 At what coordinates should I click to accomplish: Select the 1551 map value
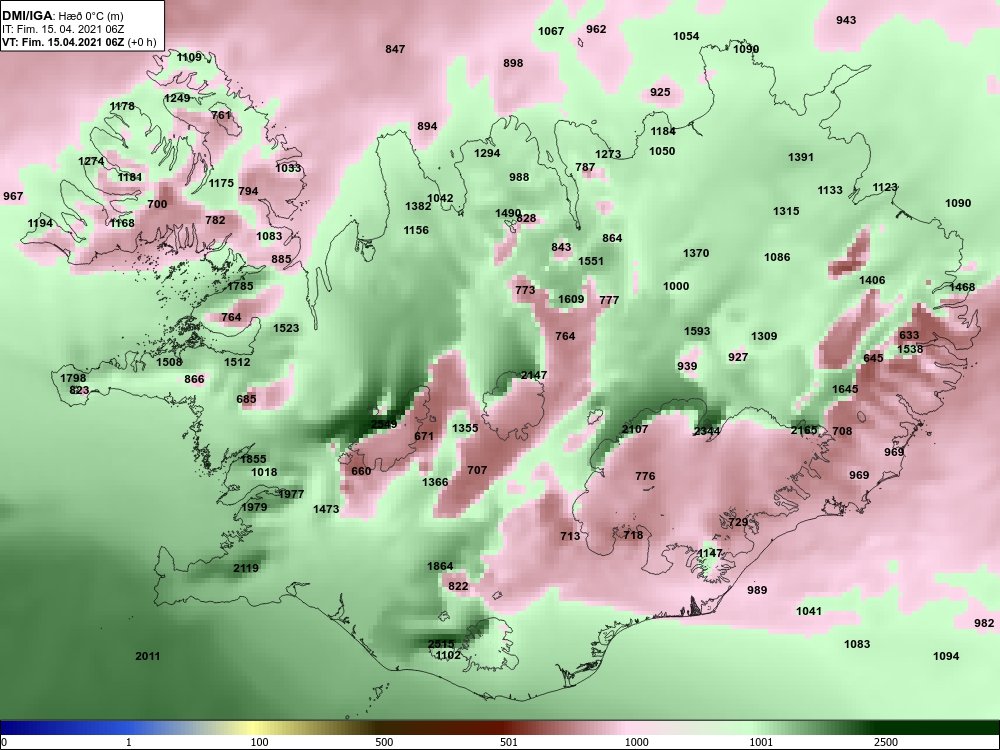pyautogui.click(x=591, y=261)
